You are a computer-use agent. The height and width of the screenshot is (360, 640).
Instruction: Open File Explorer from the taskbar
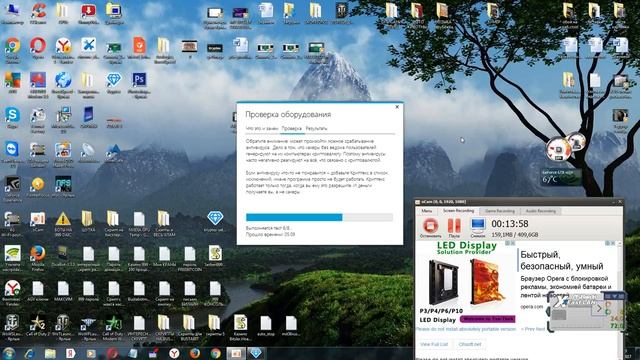50,353
